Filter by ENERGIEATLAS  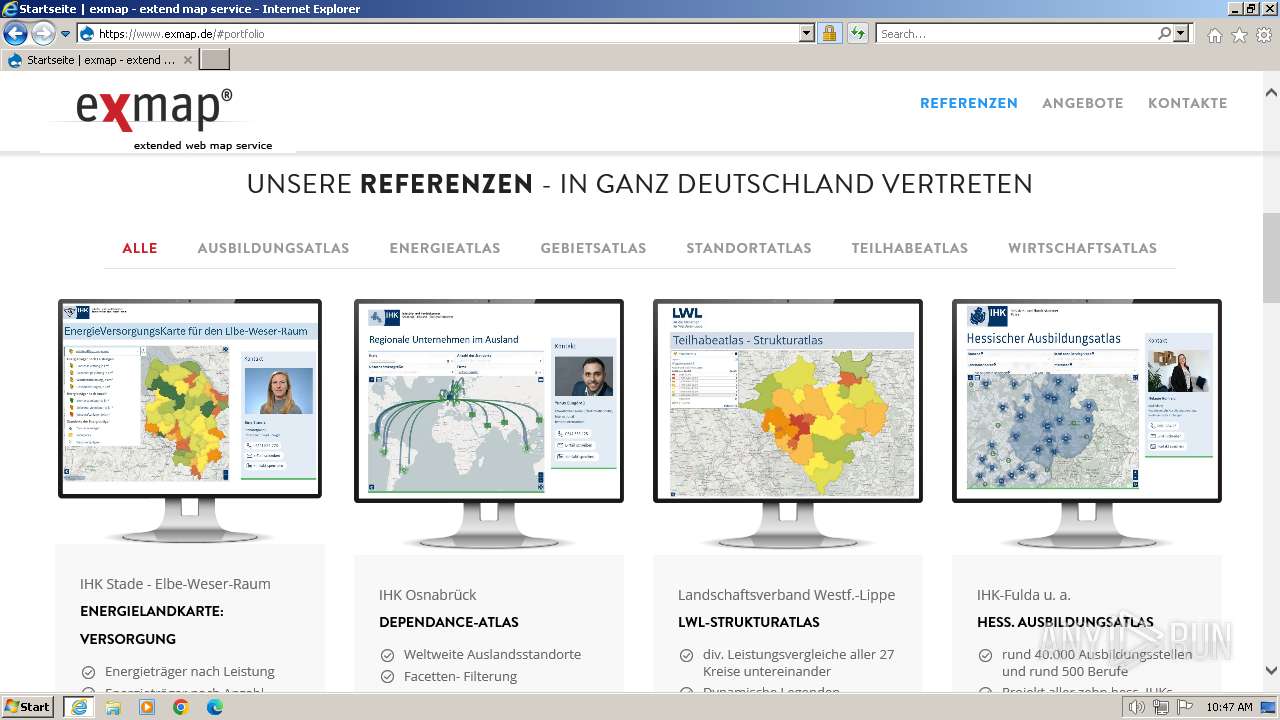pos(445,248)
